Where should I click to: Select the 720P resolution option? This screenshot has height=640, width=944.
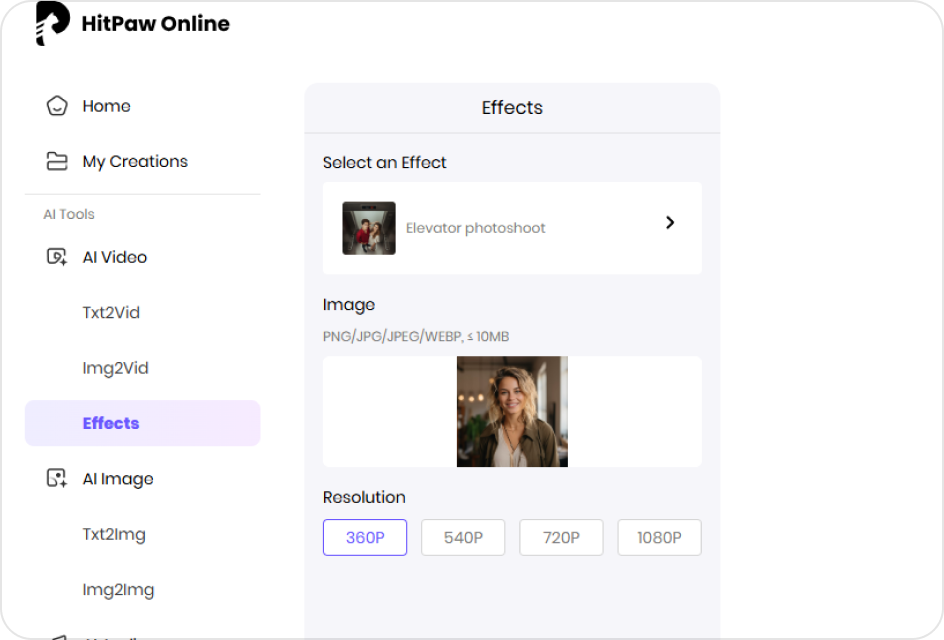click(561, 537)
